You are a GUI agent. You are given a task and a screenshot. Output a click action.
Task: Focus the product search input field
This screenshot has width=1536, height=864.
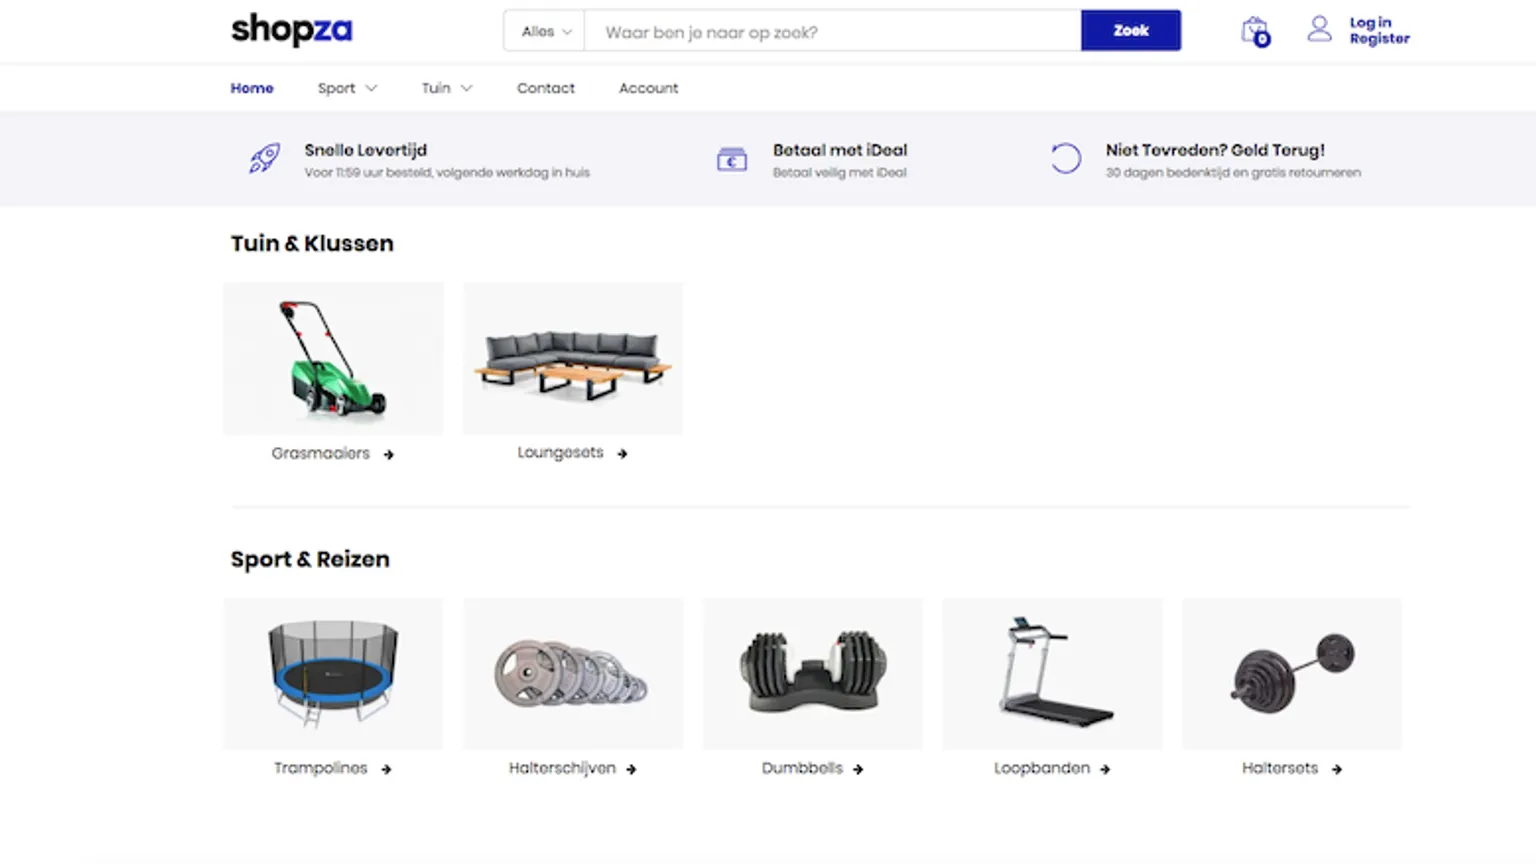pos(832,32)
